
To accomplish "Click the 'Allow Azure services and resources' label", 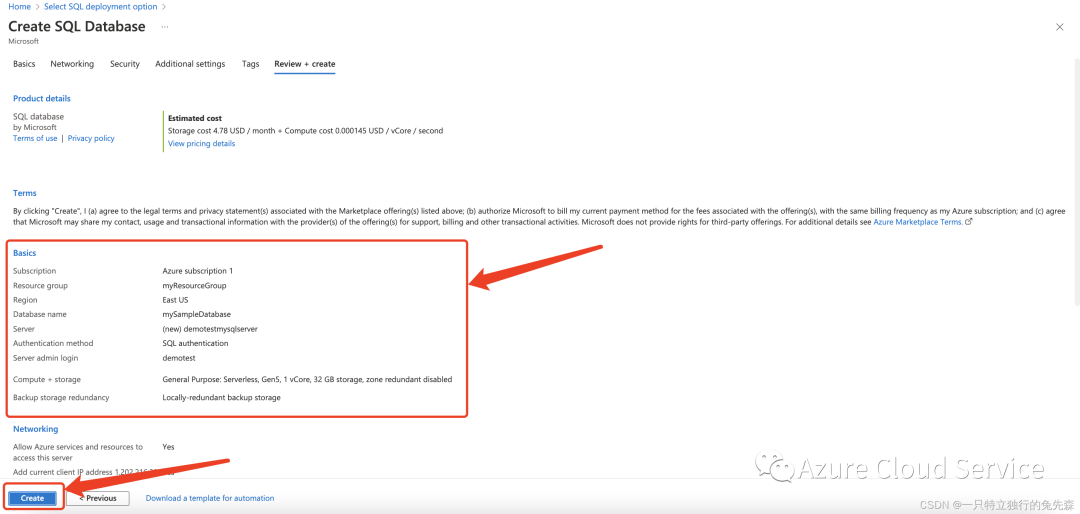I will (78, 452).
